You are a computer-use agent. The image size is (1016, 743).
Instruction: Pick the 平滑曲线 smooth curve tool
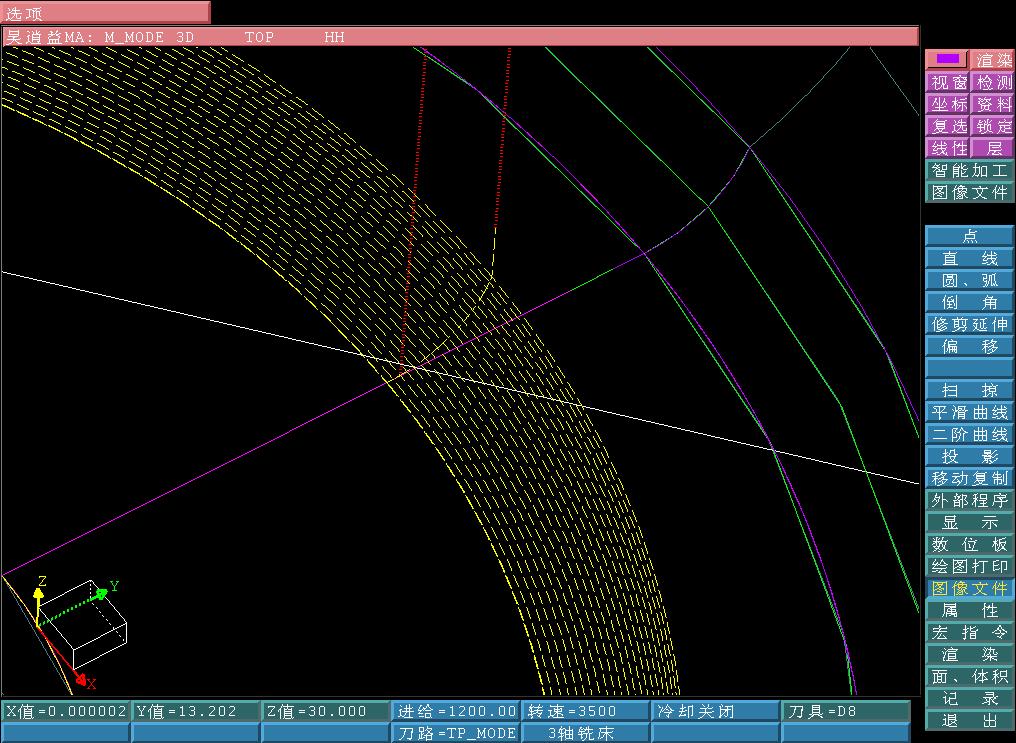(x=969, y=412)
